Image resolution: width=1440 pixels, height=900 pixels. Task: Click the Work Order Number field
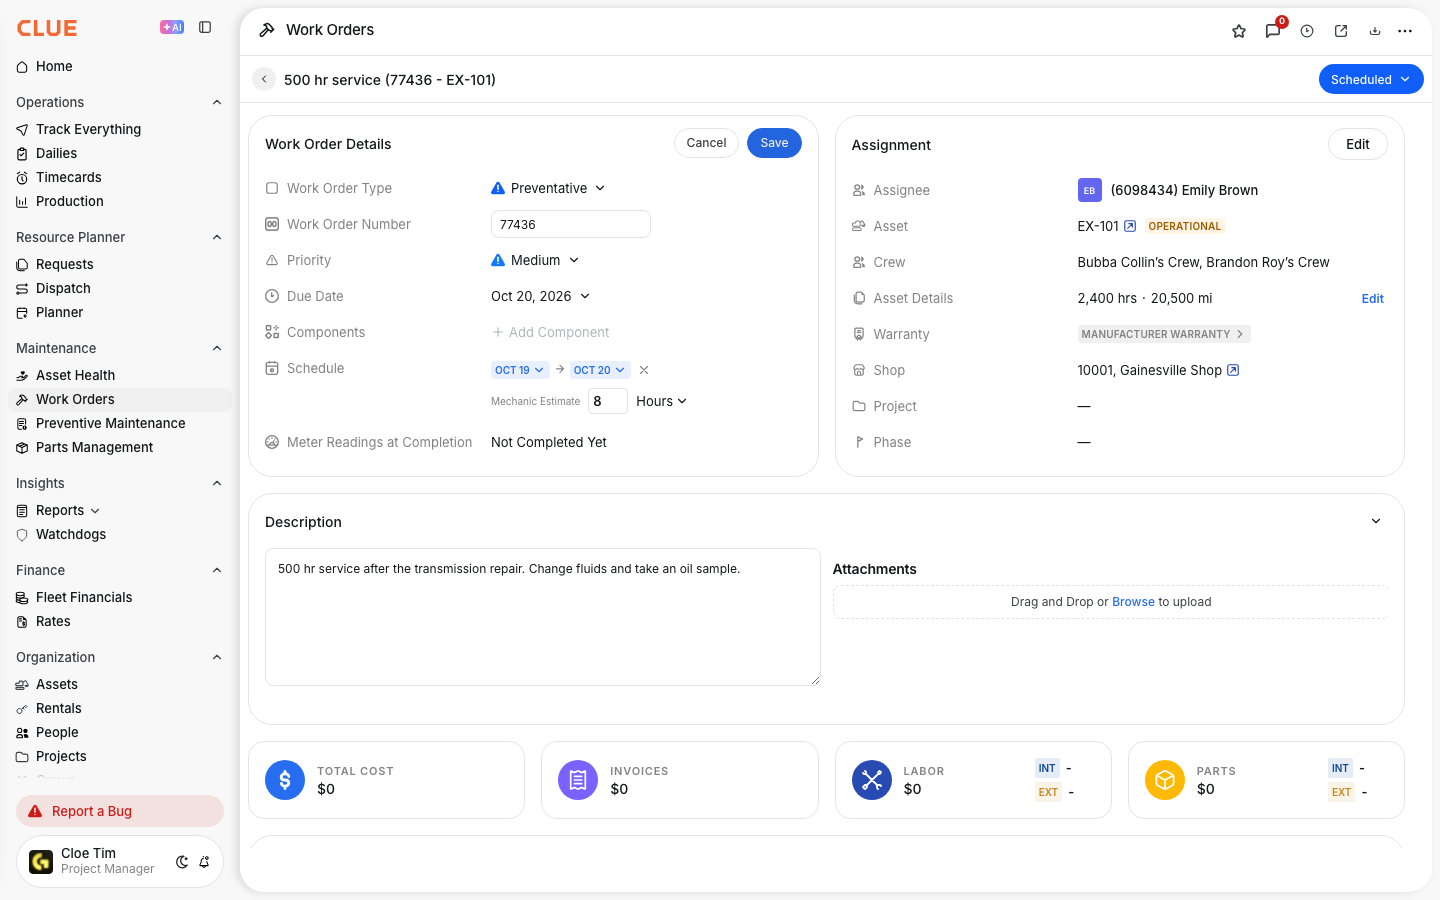click(571, 224)
